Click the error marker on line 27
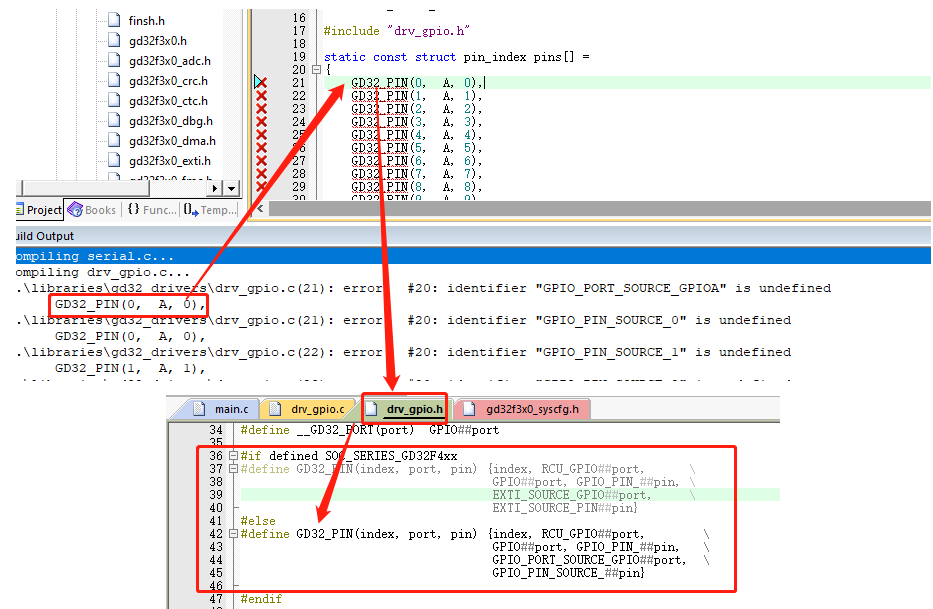 coord(261,161)
